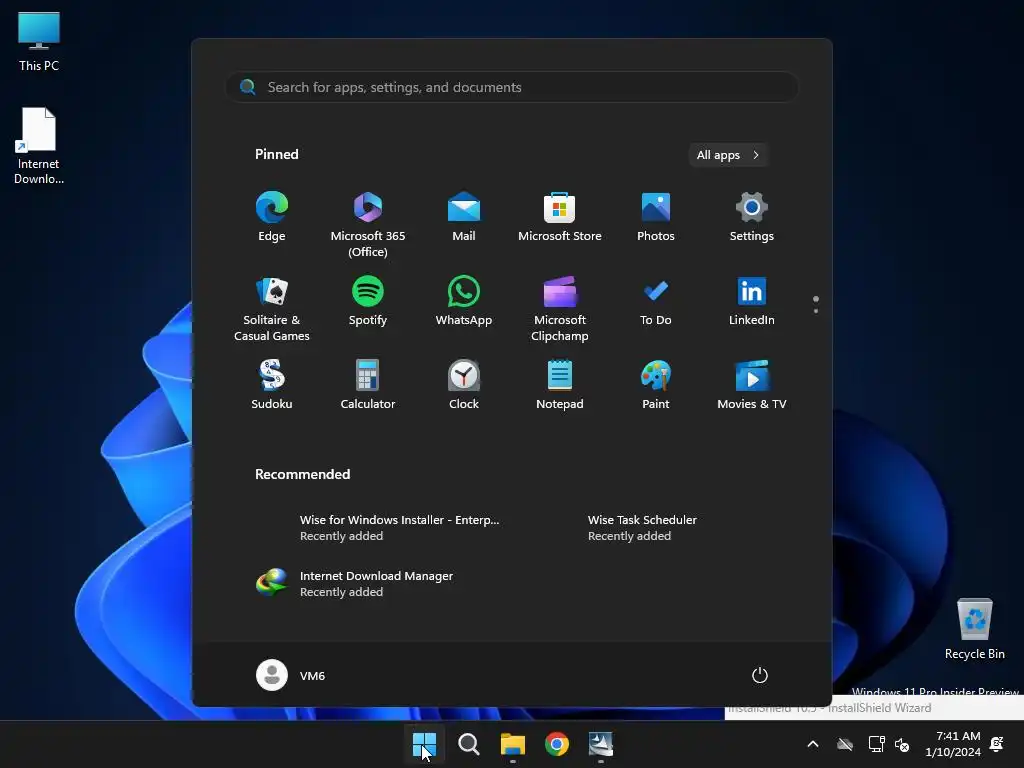
Task: Click the Recommended section heading
Action: pos(302,474)
